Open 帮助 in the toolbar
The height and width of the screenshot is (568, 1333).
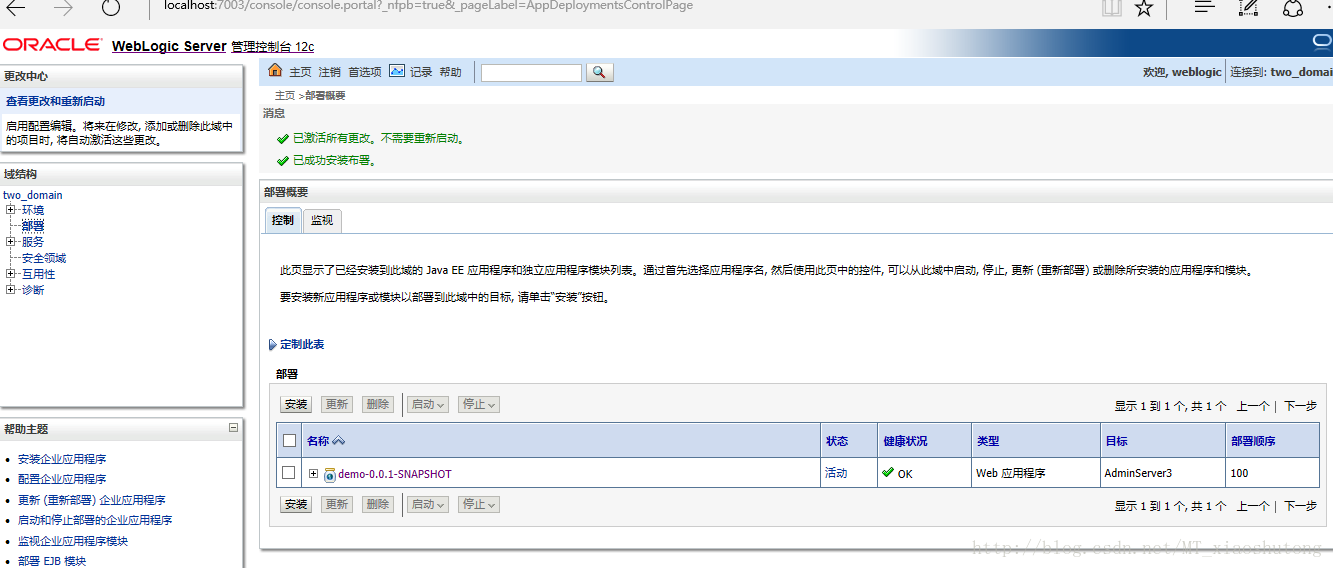pyautogui.click(x=451, y=72)
